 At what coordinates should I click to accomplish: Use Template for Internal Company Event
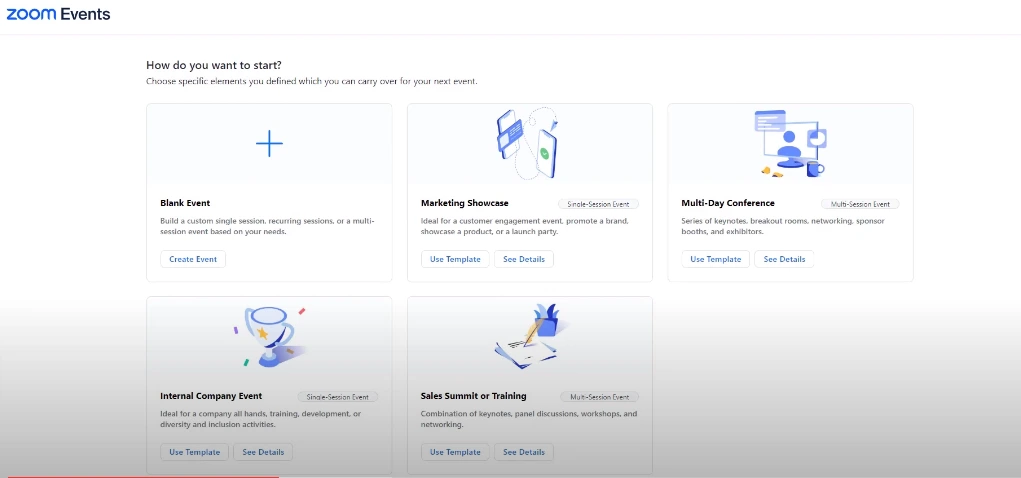194,452
